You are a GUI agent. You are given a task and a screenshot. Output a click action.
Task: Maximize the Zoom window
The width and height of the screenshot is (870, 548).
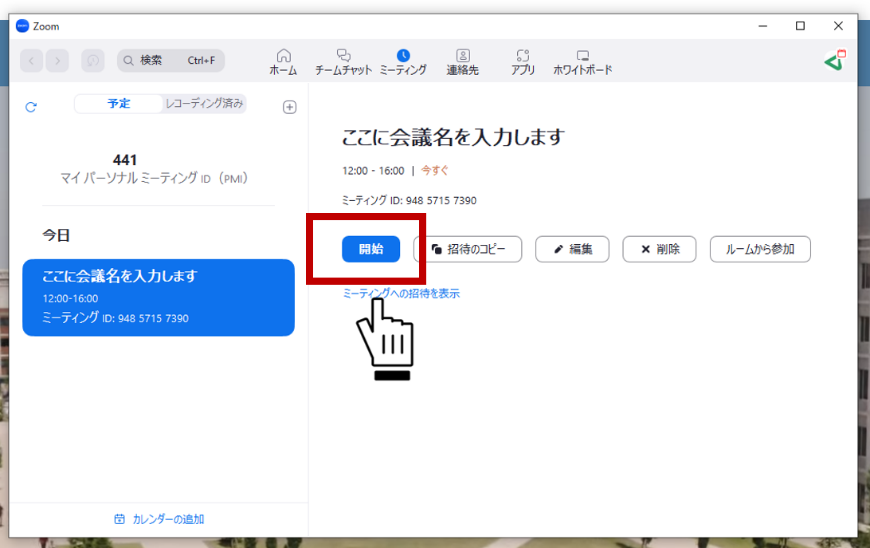pyautogui.click(x=800, y=26)
